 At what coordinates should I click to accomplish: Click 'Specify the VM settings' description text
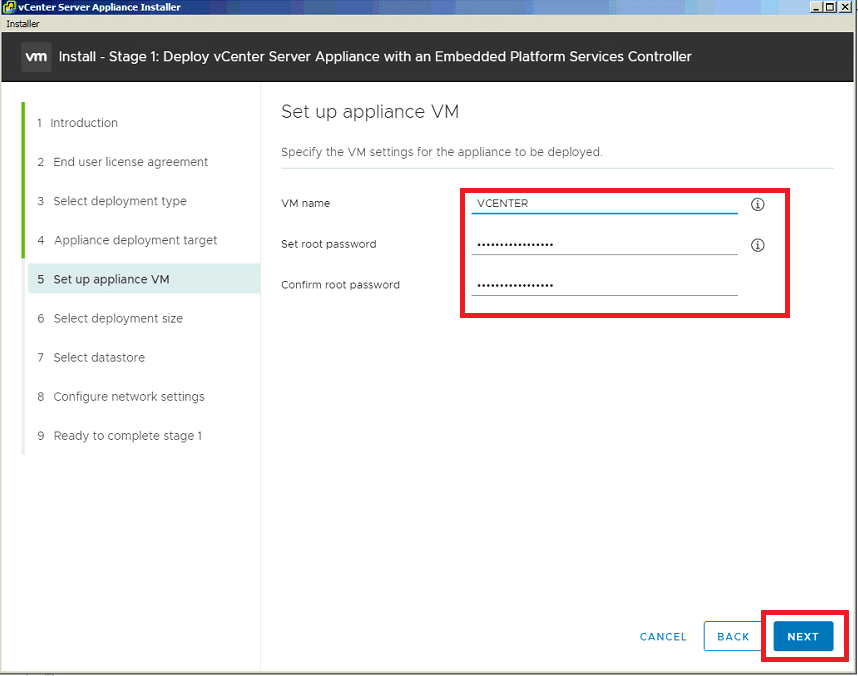tap(442, 152)
